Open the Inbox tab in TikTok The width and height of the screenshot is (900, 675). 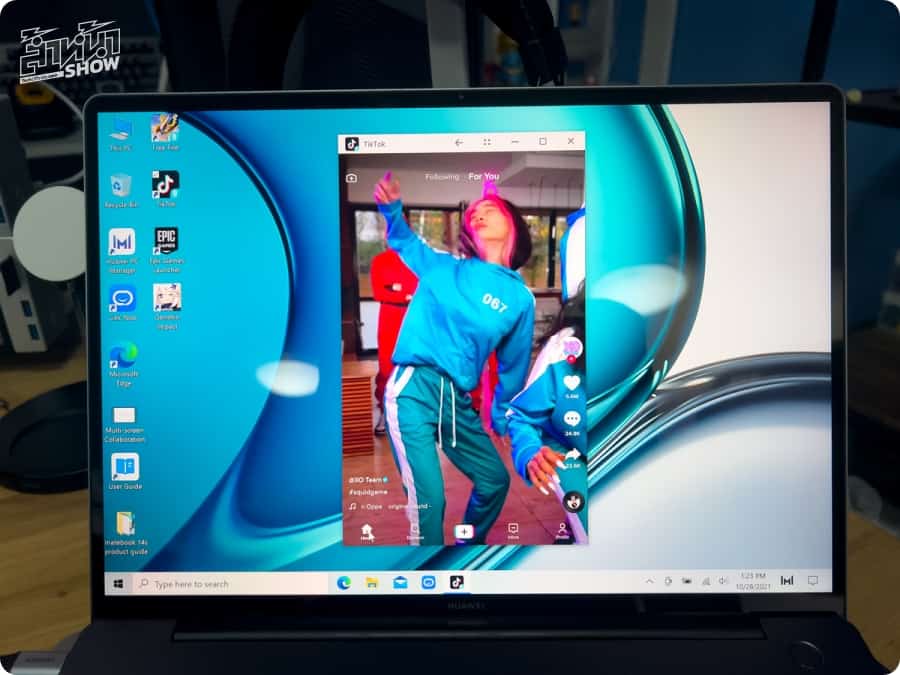pos(513,532)
